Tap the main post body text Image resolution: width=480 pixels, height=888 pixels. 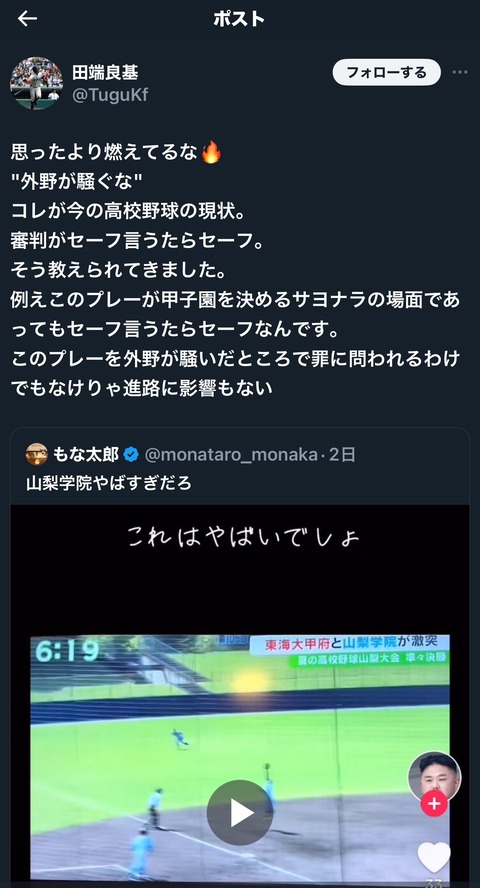click(x=235, y=269)
